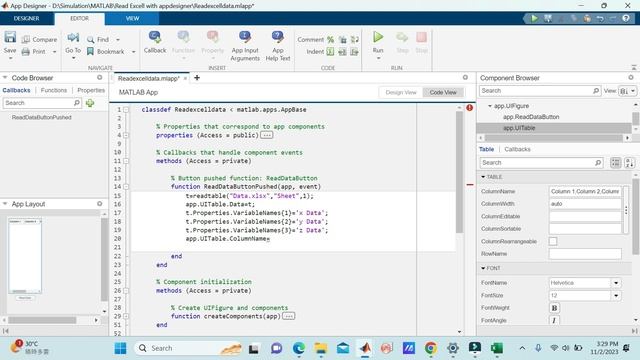Screen dimensions: 640x360
Task: Click the App Layout thumbnail preview
Action: [x=25, y=256]
